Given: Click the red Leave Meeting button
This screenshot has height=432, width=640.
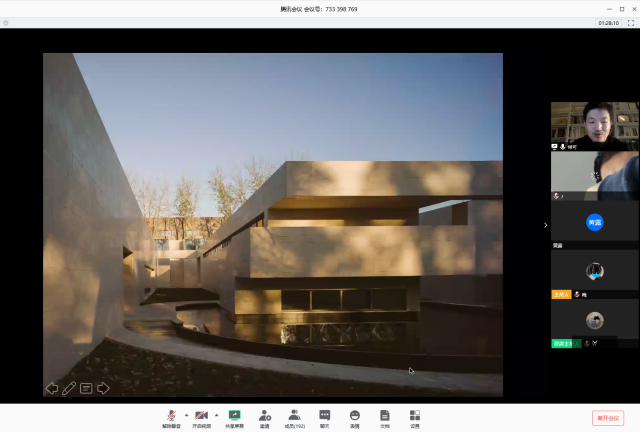Looking at the screenshot, I should 607,418.
